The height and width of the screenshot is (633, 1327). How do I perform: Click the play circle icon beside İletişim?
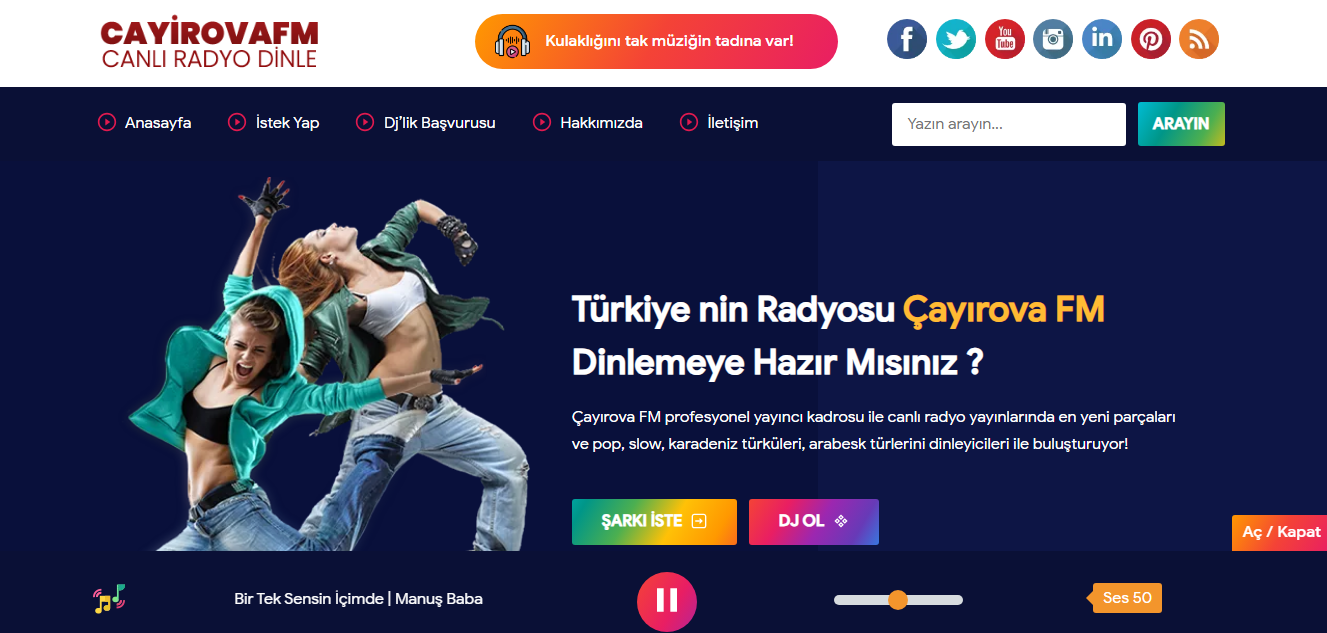(688, 122)
